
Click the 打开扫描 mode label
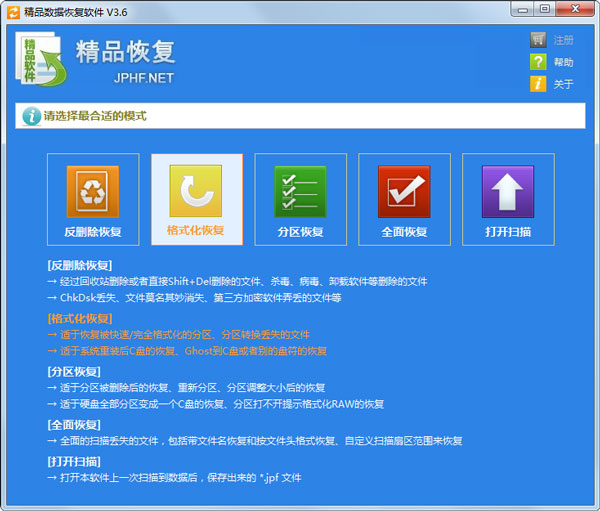508,232
